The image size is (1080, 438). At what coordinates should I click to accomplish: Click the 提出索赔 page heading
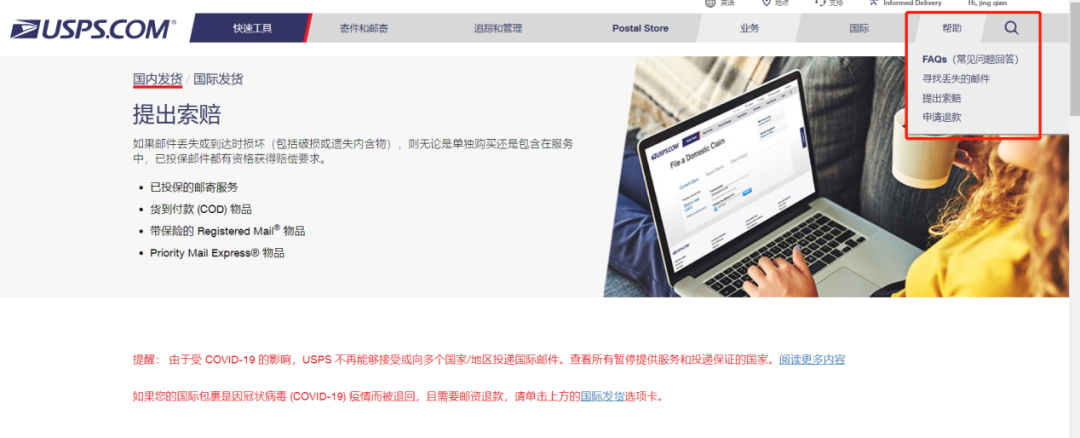coord(177,114)
